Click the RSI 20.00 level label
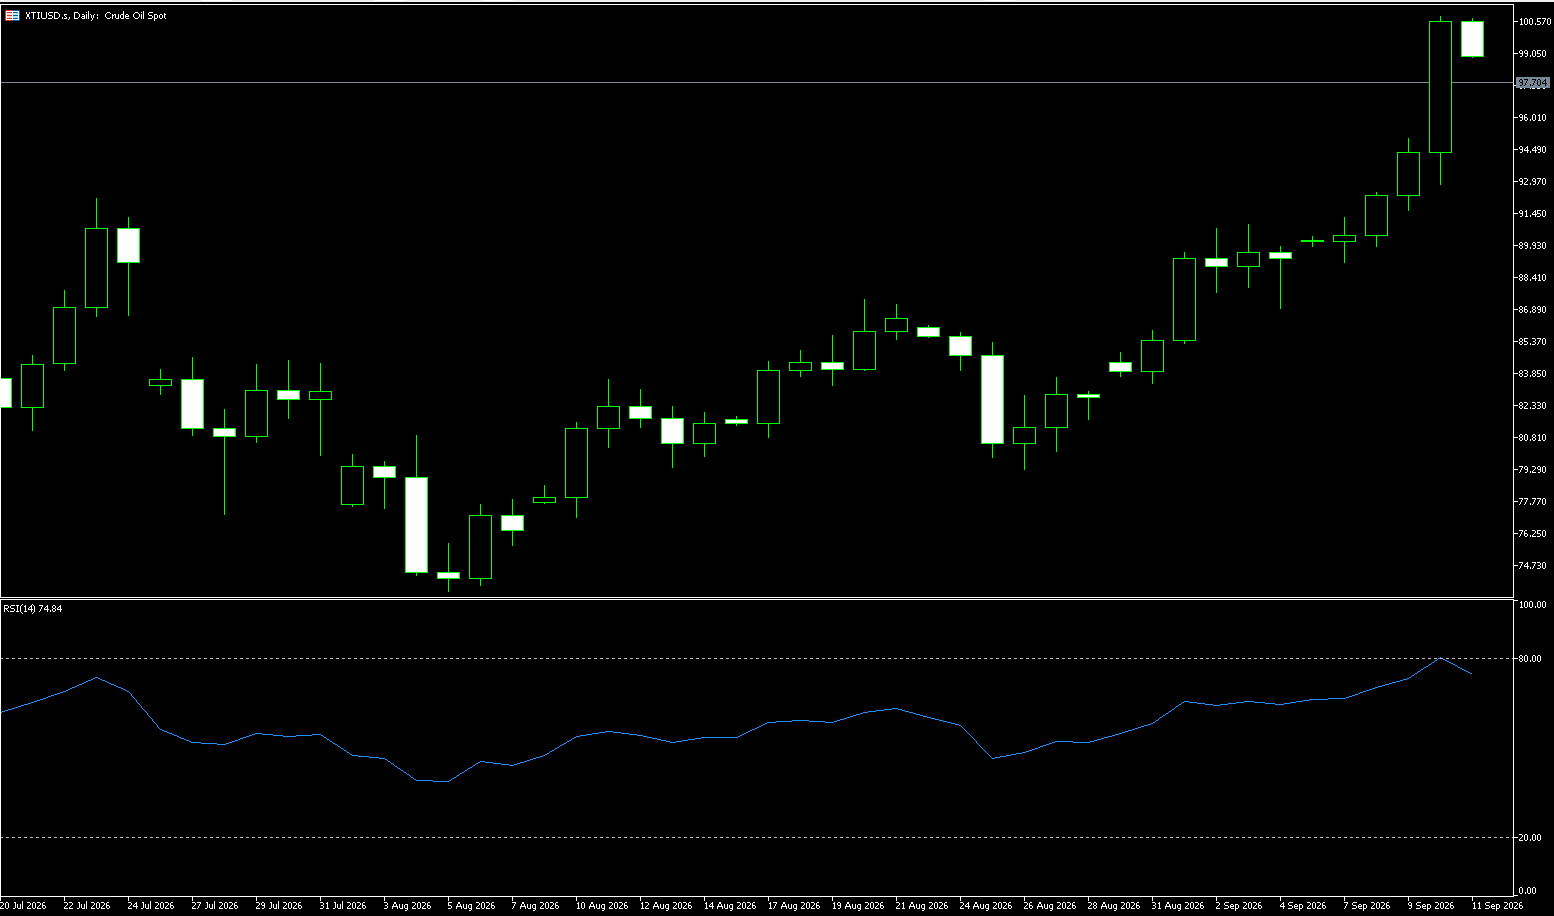1554x916 pixels. (x=1529, y=838)
